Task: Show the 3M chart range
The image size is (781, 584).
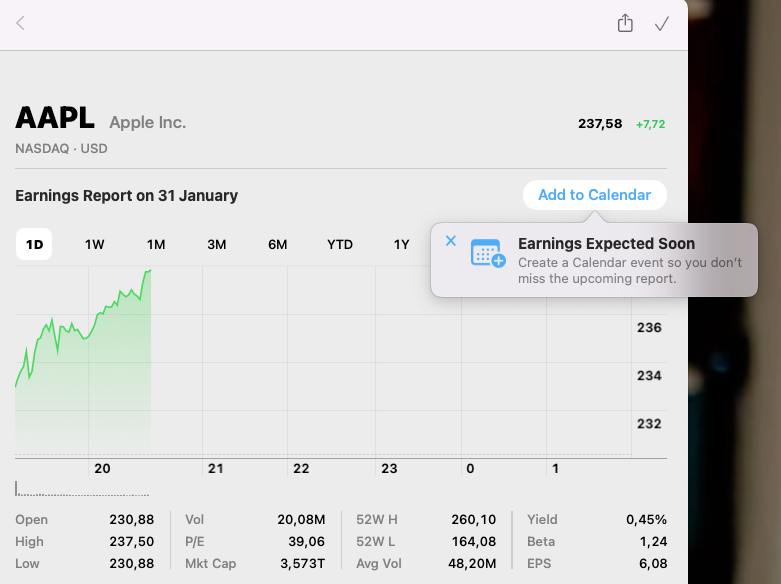Action: click(x=217, y=245)
